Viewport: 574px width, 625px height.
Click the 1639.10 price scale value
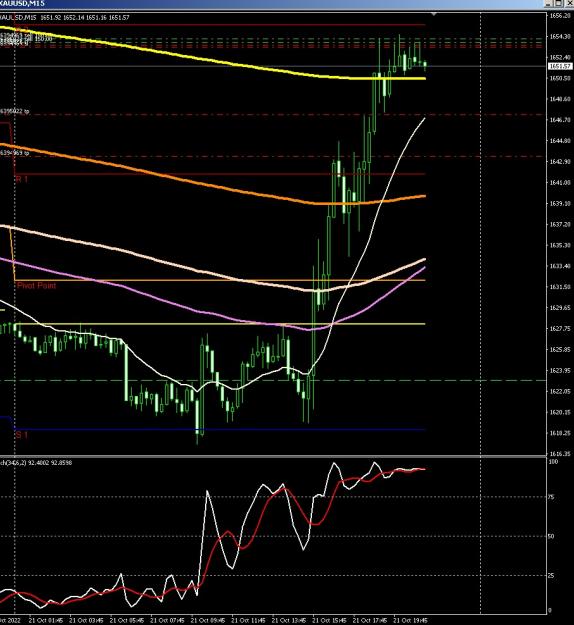(x=560, y=203)
